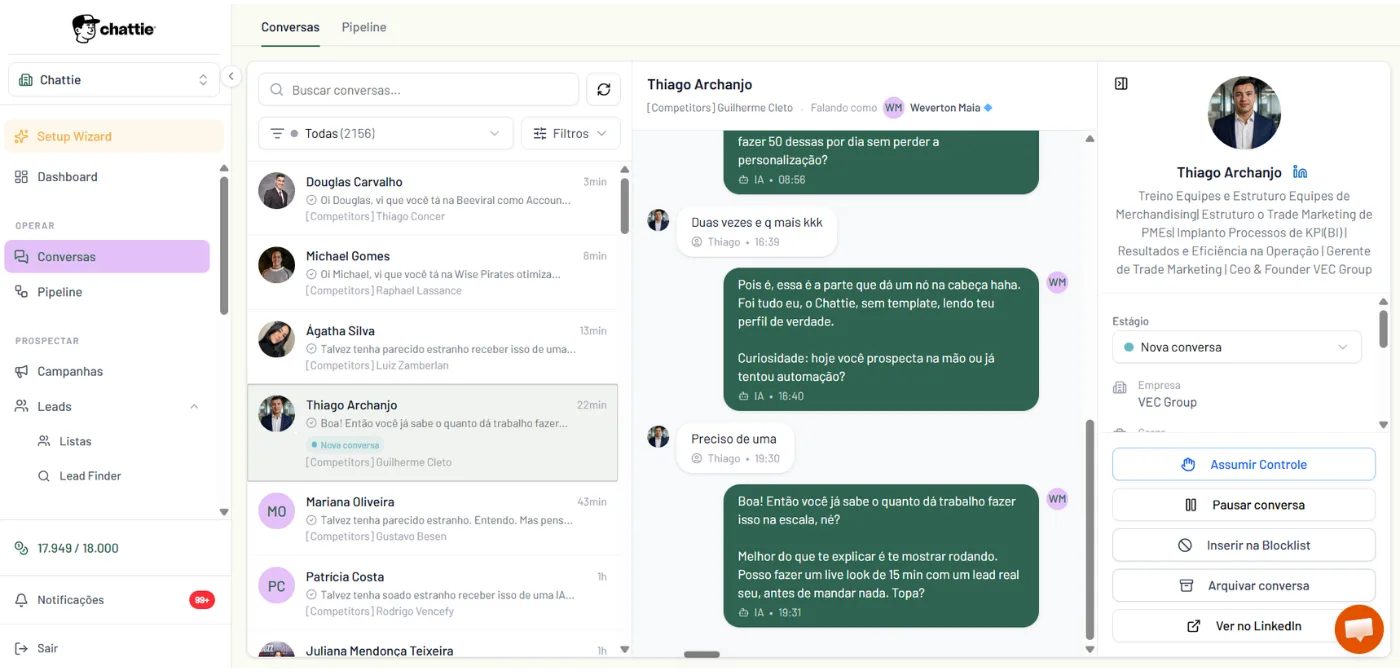Image resolution: width=1400 pixels, height=672 pixels.
Task: Open Patricia Costa conversation
Action: [x=432, y=593]
